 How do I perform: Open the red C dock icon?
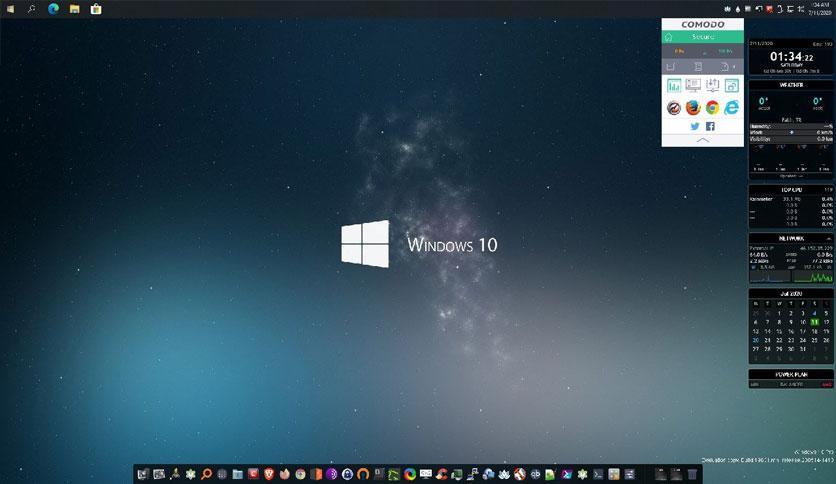pyautogui.click(x=253, y=474)
